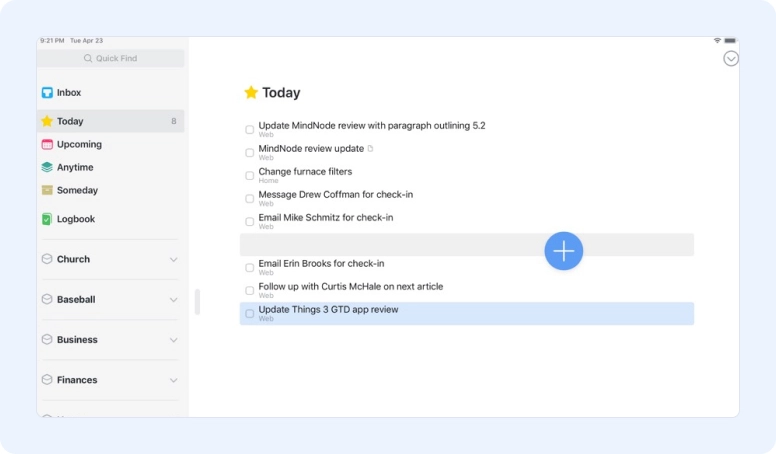The height and width of the screenshot is (454, 776).
Task: Click the Today badge count 8
Action: 174,121
